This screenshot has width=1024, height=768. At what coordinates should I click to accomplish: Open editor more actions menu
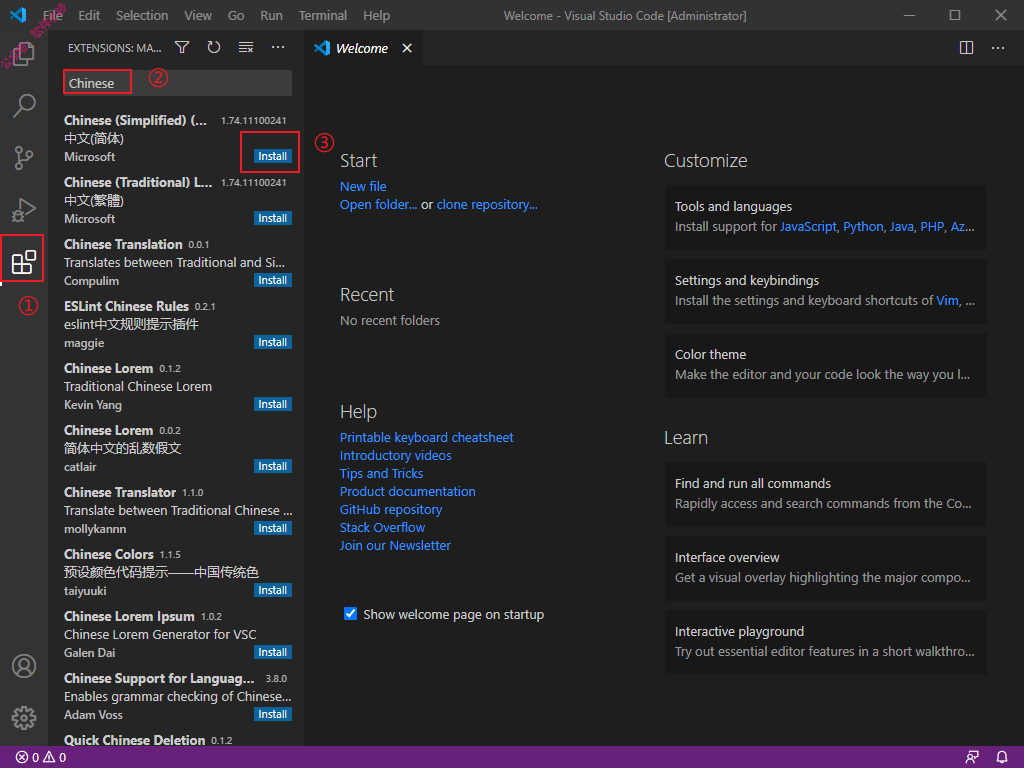click(x=998, y=48)
